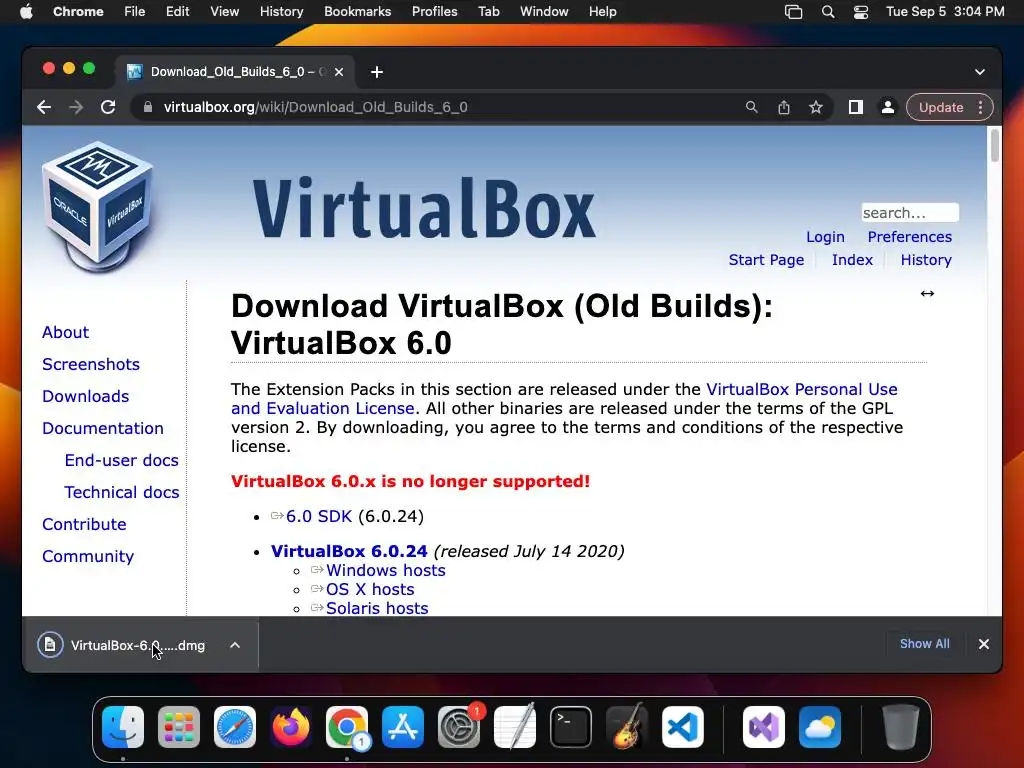
Task: Open the View menu
Action: (224, 12)
